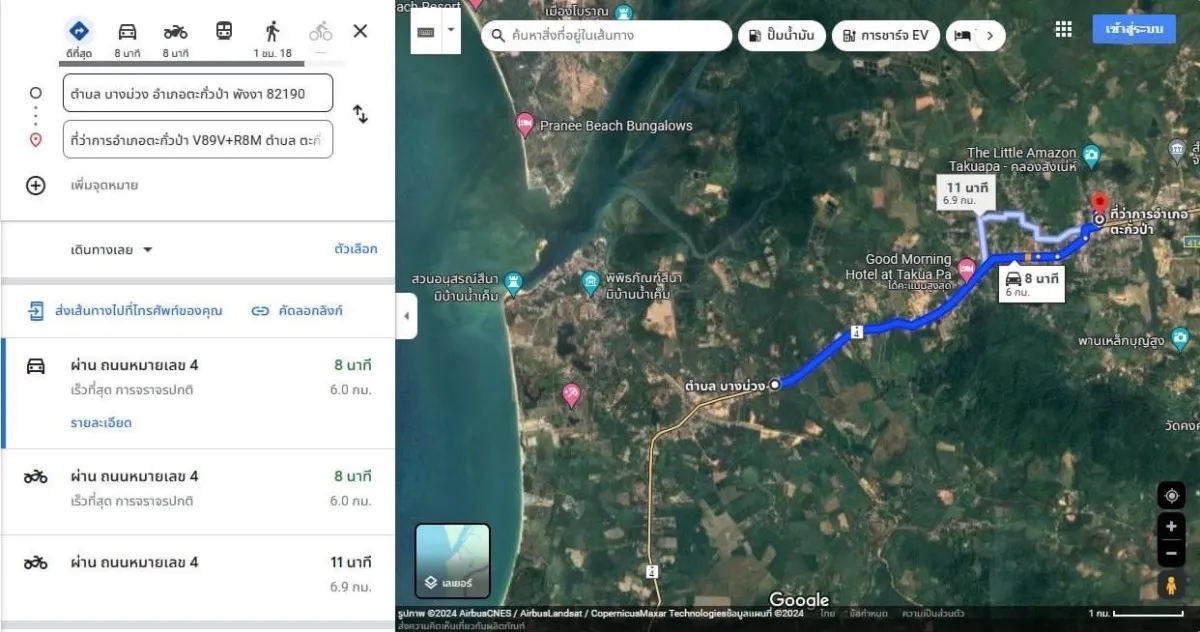
Task: Toggle the layers map view thumbnail
Action: [x=453, y=560]
